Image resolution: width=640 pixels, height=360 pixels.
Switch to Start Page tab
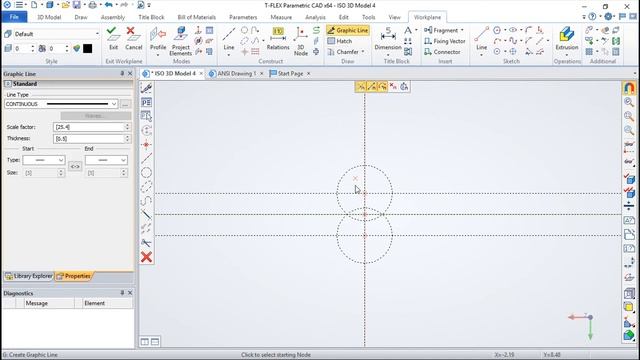tap(290, 73)
